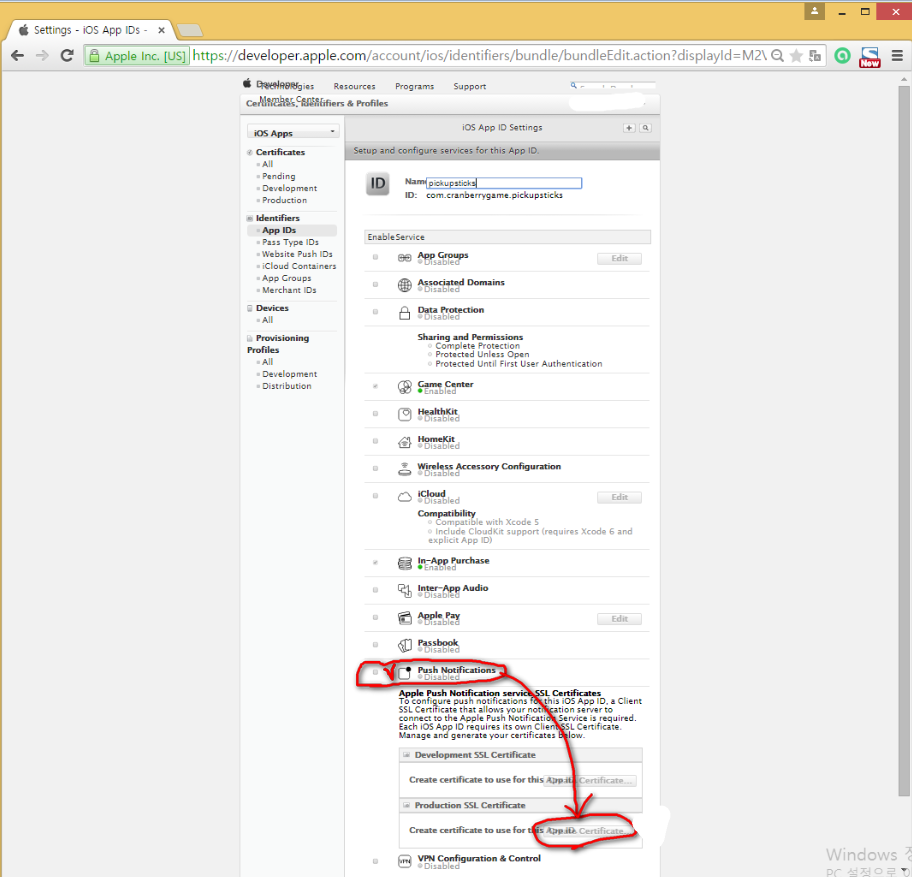Click the Apple Pay icon

click(404, 618)
